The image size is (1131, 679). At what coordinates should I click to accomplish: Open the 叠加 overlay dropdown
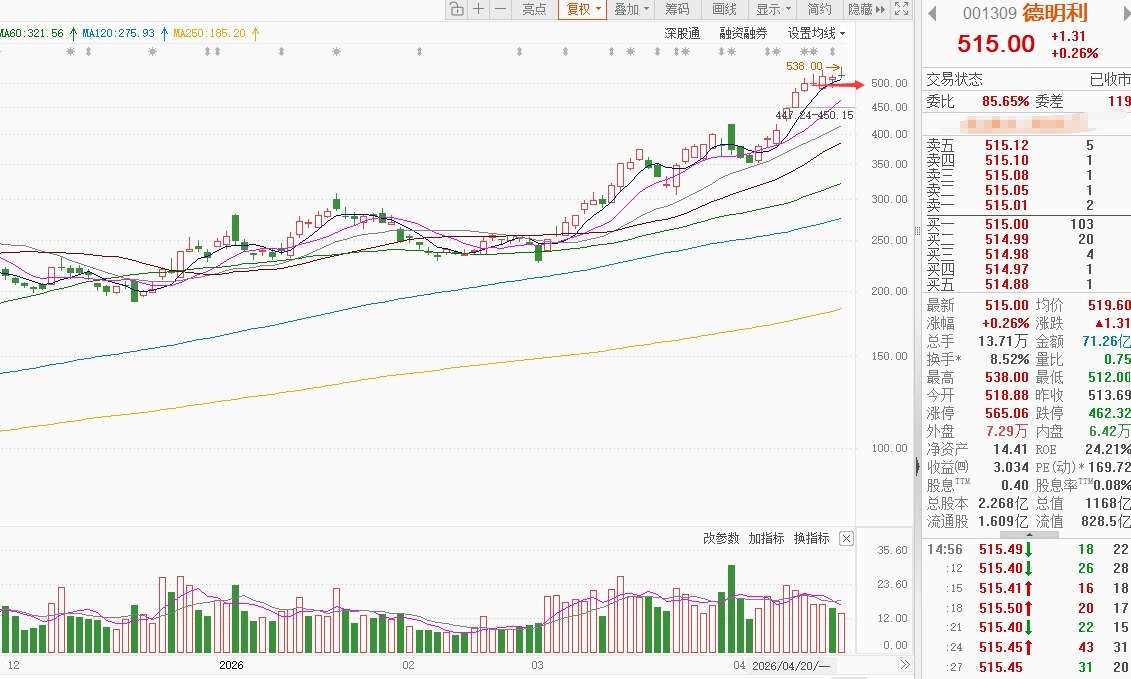tap(631, 9)
